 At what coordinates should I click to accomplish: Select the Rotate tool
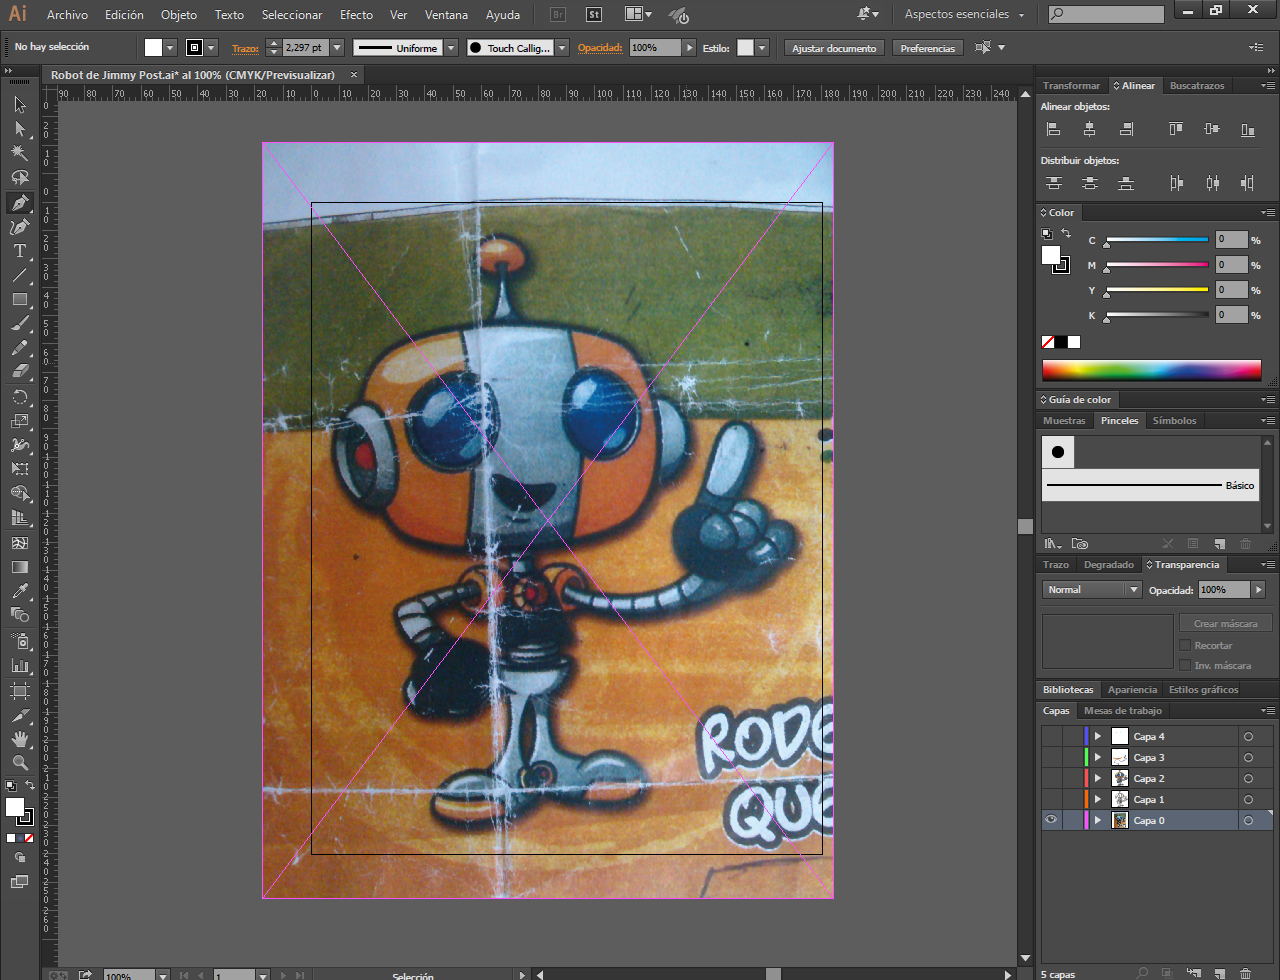(x=19, y=397)
